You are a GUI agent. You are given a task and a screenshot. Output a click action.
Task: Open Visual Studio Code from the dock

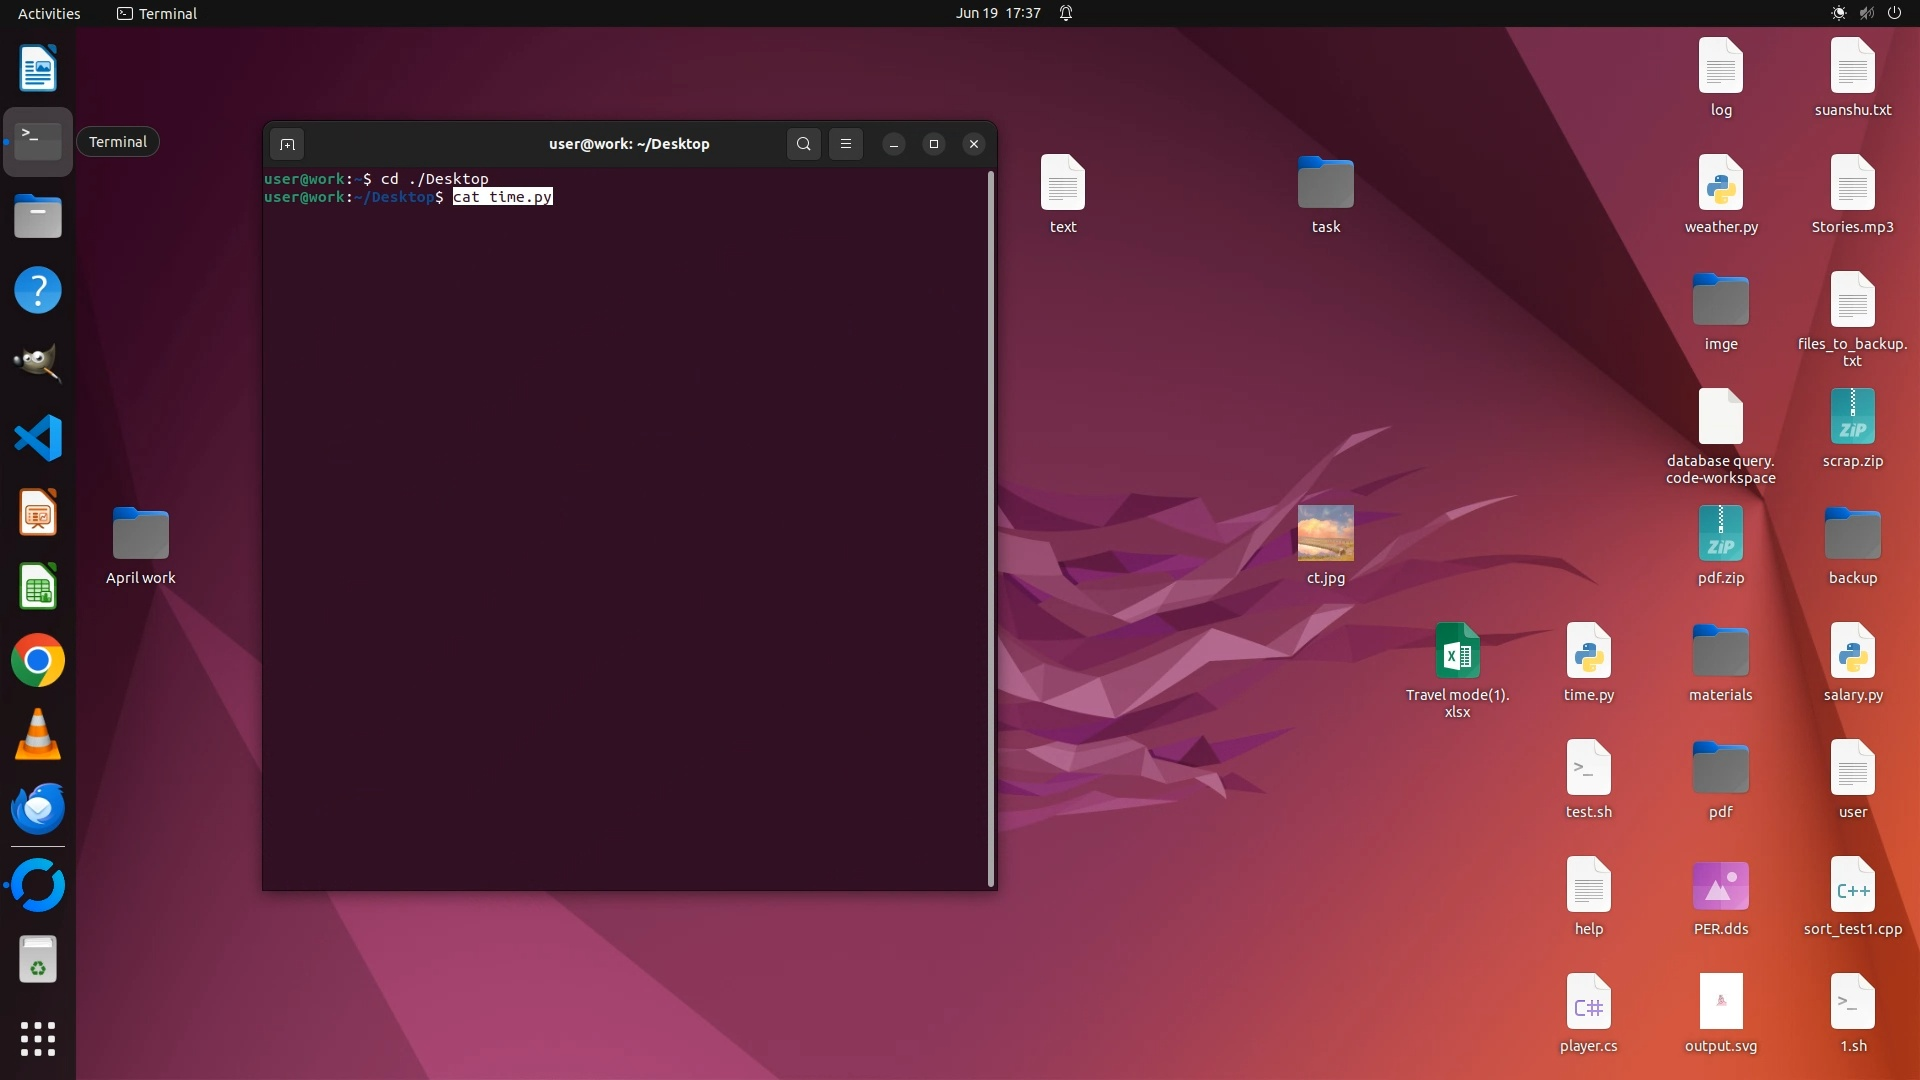point(38,438)
